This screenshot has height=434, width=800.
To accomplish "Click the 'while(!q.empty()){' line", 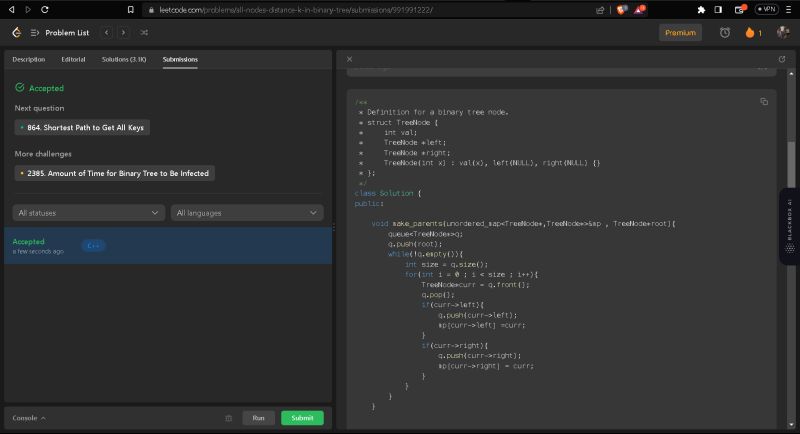I will (x=426, y=254).
